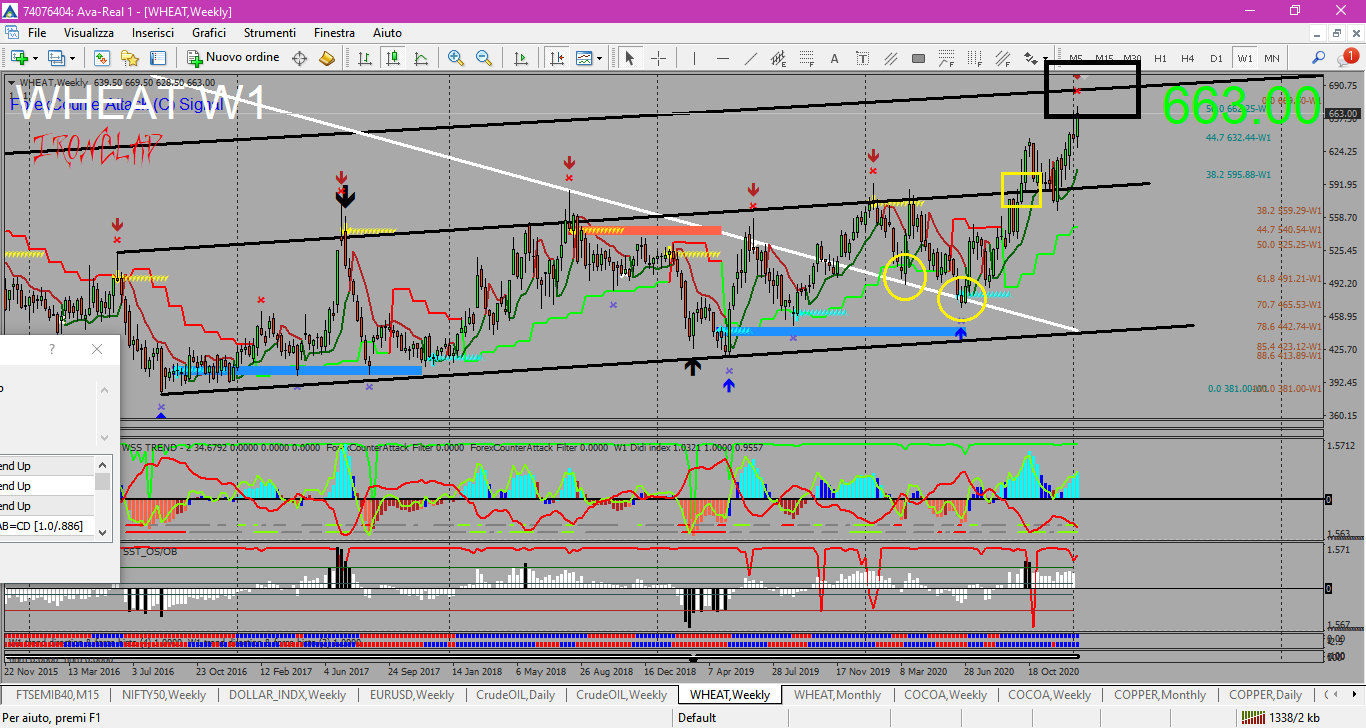
Task: Select the text tool A
Action: point(834,58)
